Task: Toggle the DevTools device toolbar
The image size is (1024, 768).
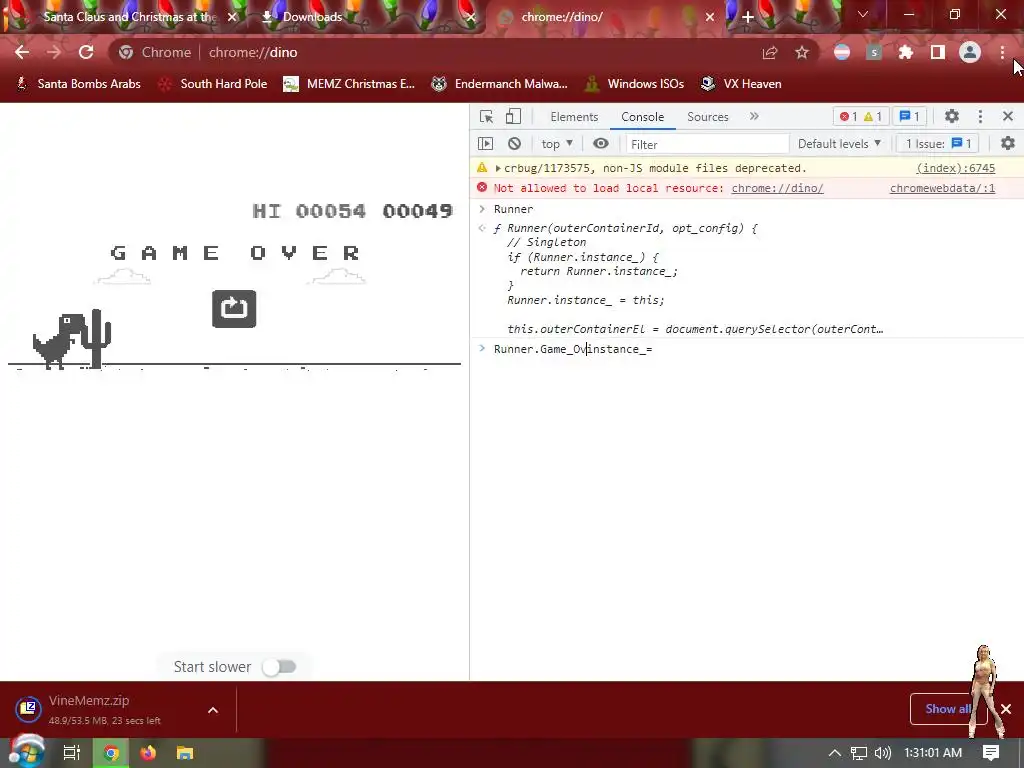Action: pos(513,117)
